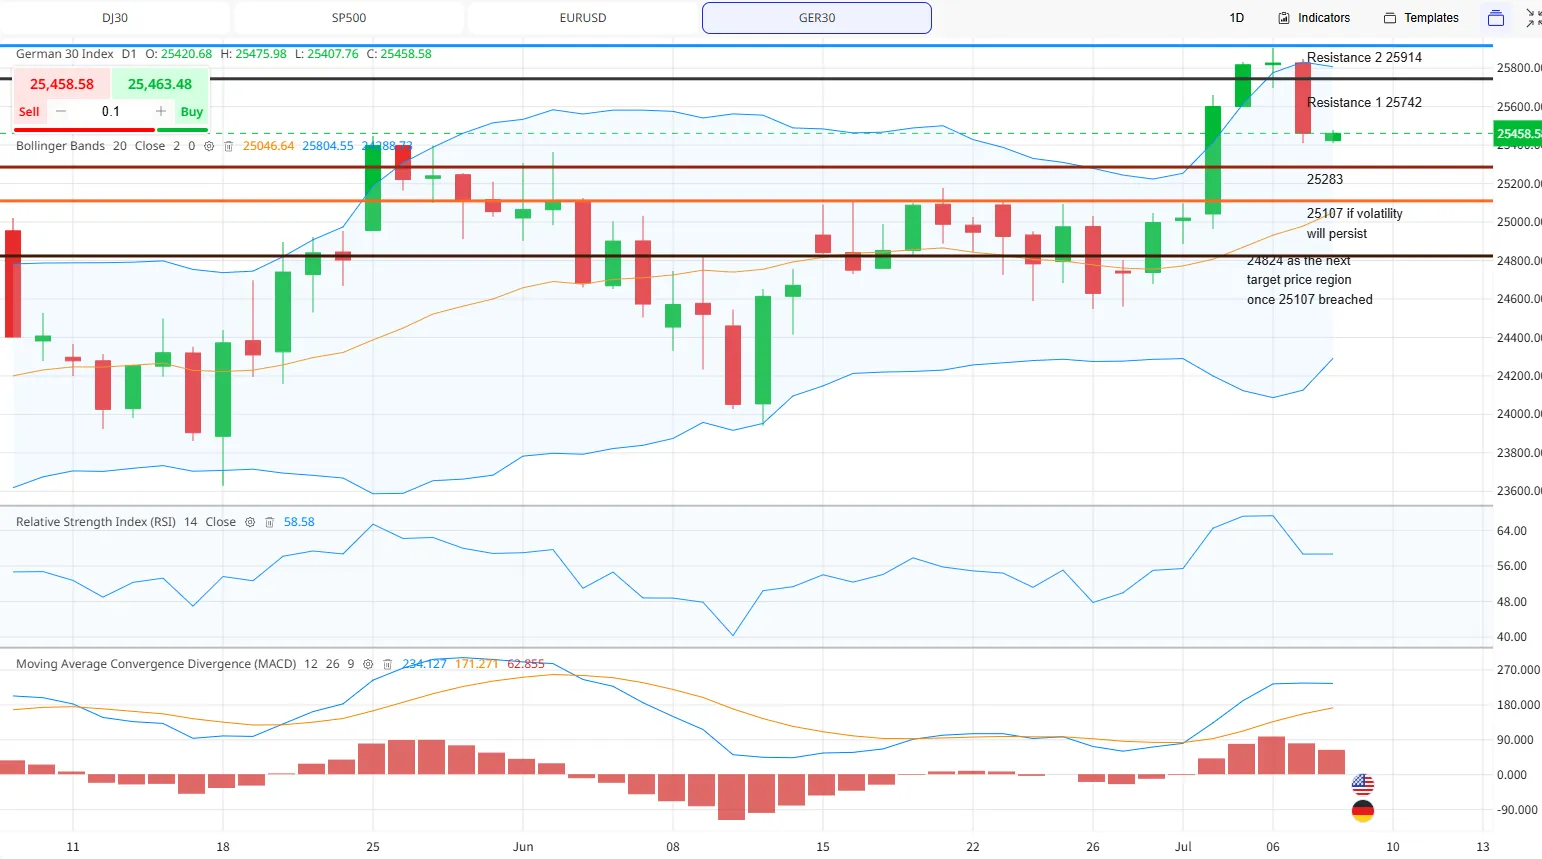Collapse chart with the shrink arrows icon
Image resolution: width=1542 pixels, height=859 pixels.
coord(1533,18)
